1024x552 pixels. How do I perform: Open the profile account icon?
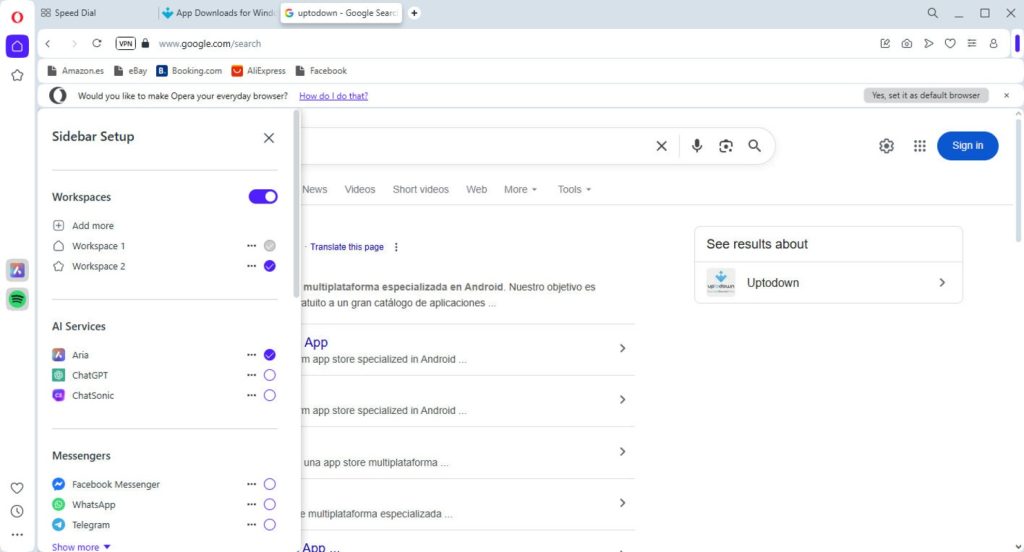click(993, 44)
